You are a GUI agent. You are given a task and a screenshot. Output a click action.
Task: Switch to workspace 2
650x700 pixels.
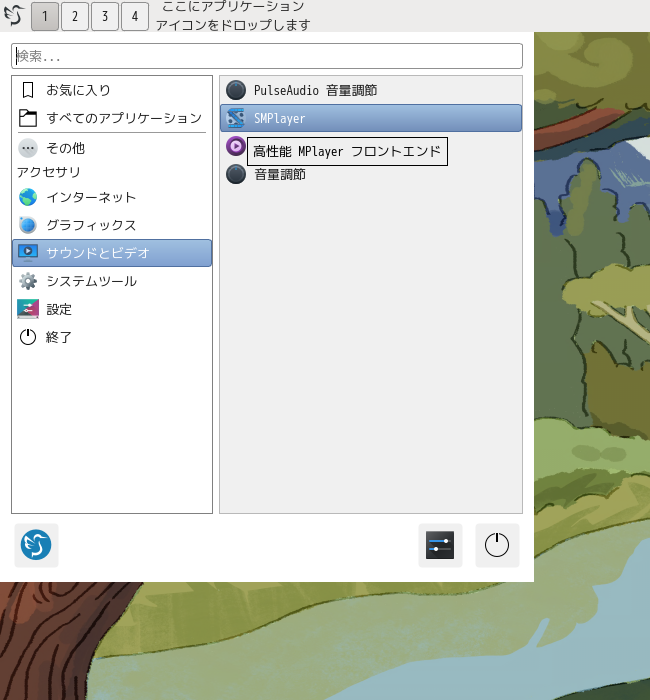[x=75, y=16]
